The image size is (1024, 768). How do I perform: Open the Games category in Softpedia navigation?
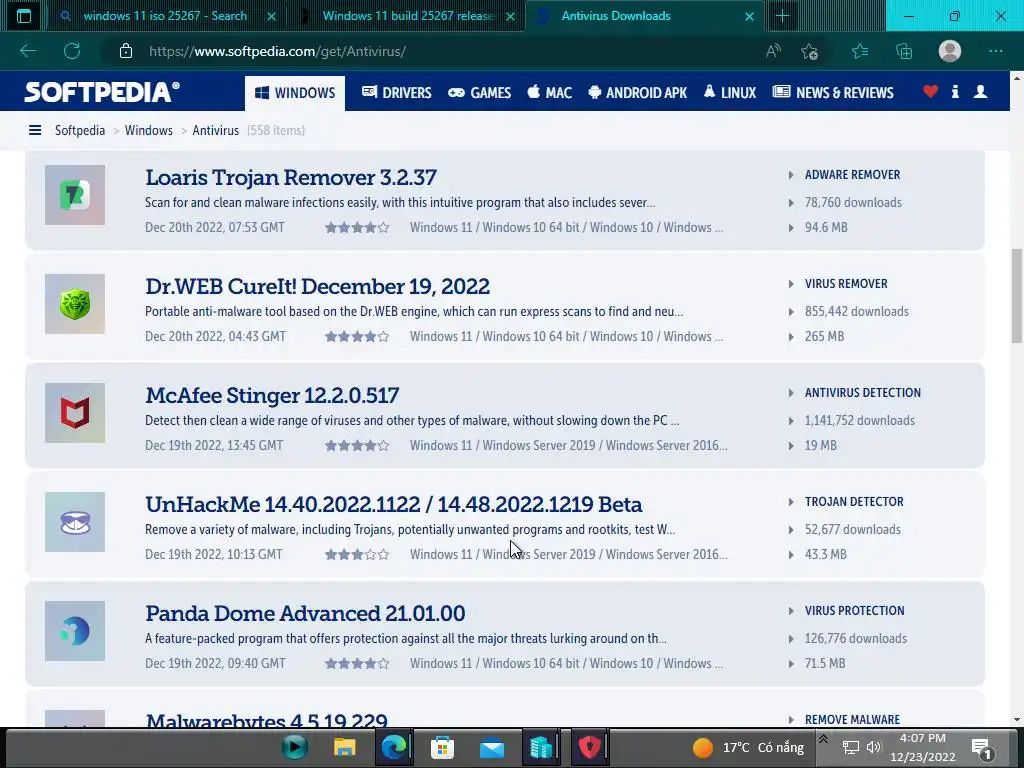479,93
